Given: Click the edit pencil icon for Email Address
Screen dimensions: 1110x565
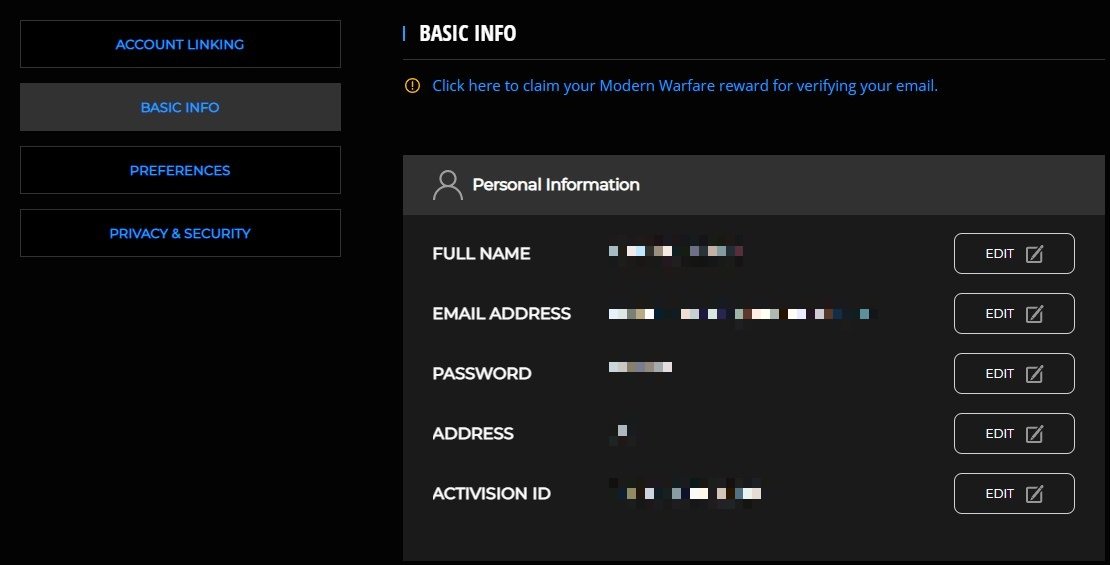Looking at the screenshot, I should pyautogui.click(x=1035, y=314).
